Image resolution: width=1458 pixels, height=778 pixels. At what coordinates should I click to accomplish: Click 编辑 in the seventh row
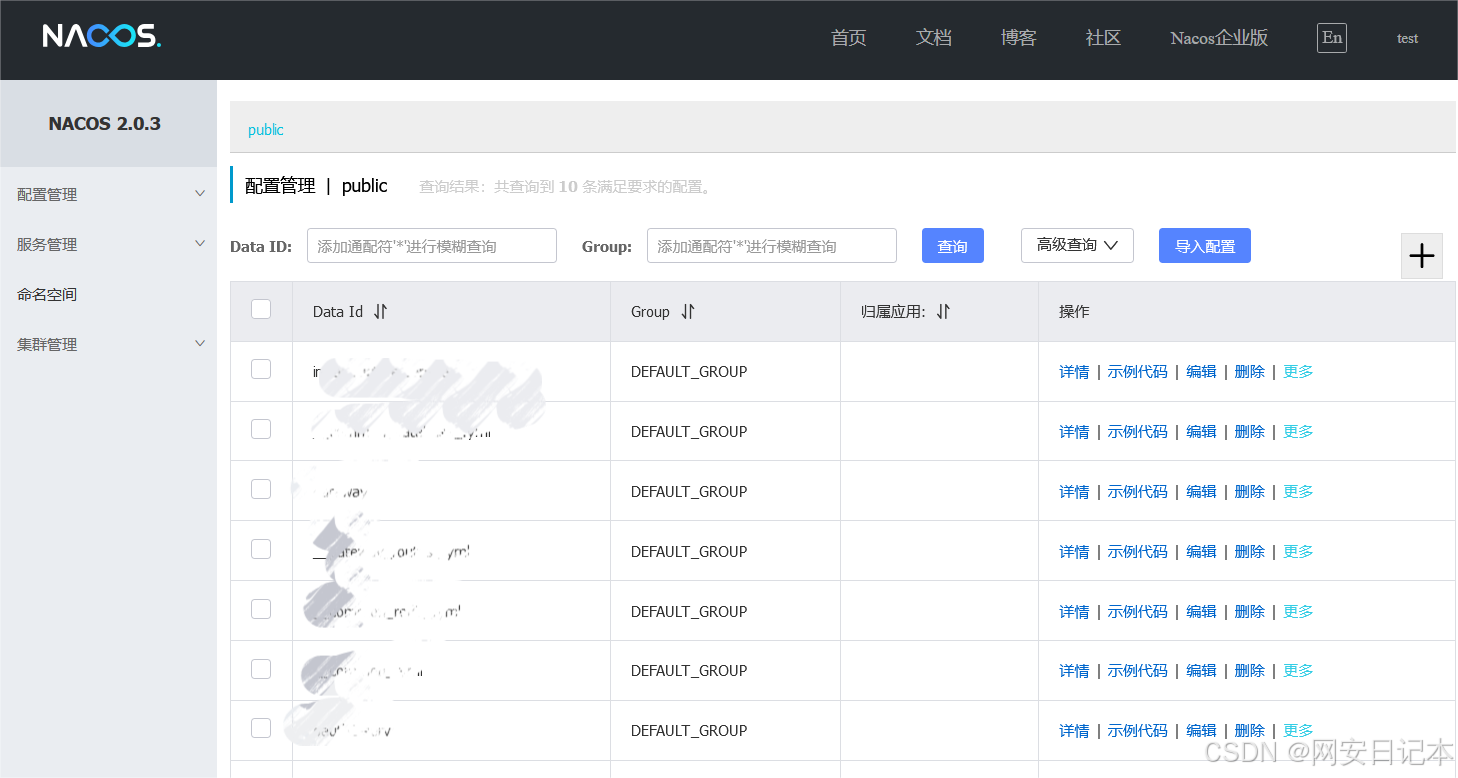1201,731
